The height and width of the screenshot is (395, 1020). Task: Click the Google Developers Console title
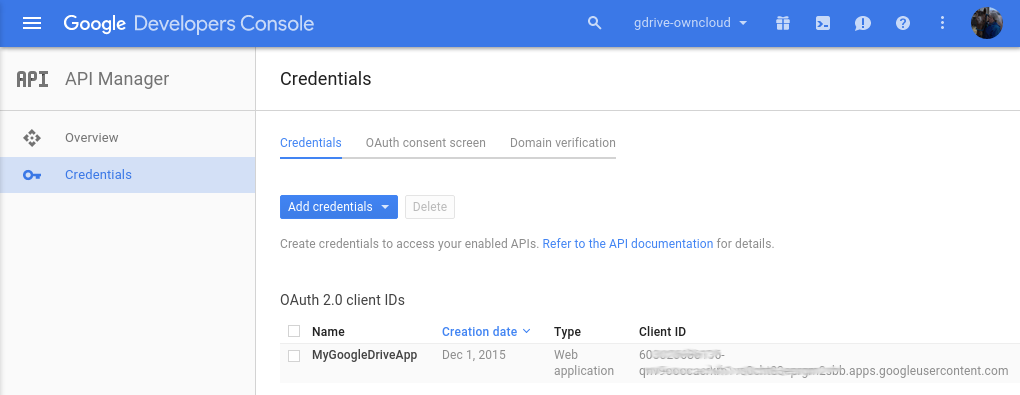pyautogui.click(x=189, y=24)
